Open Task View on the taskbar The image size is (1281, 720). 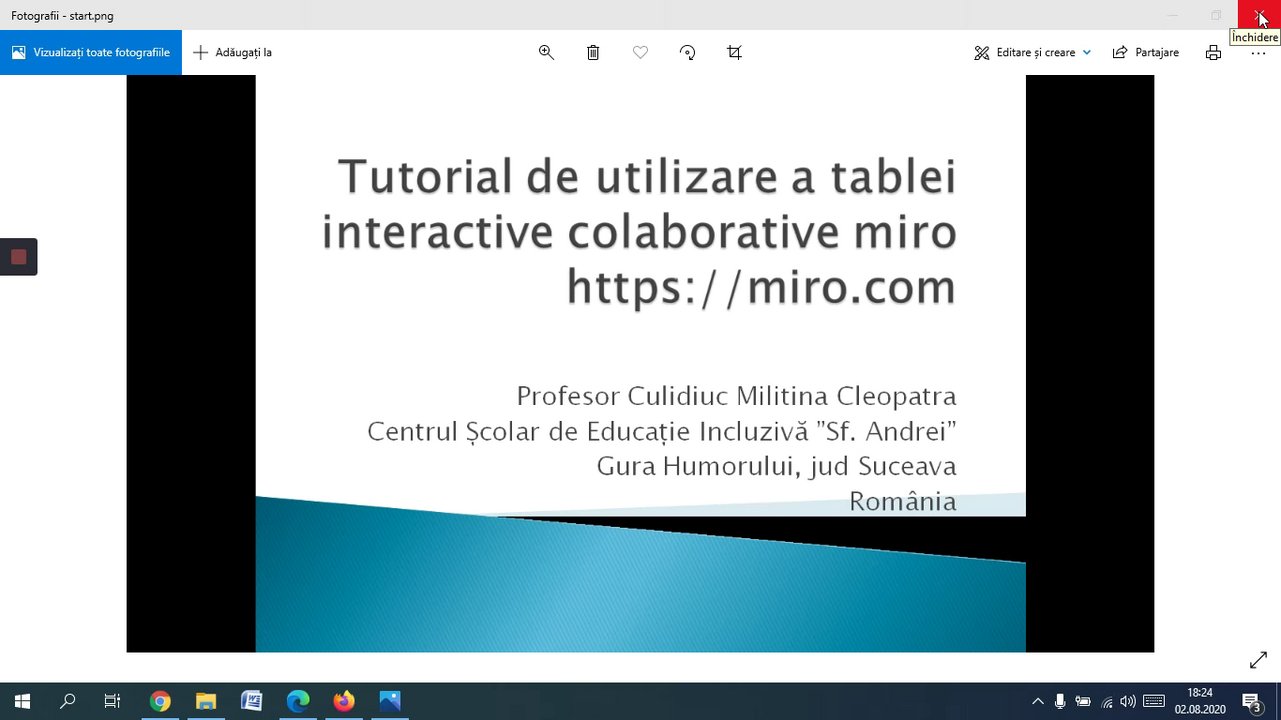pos(113,701)
